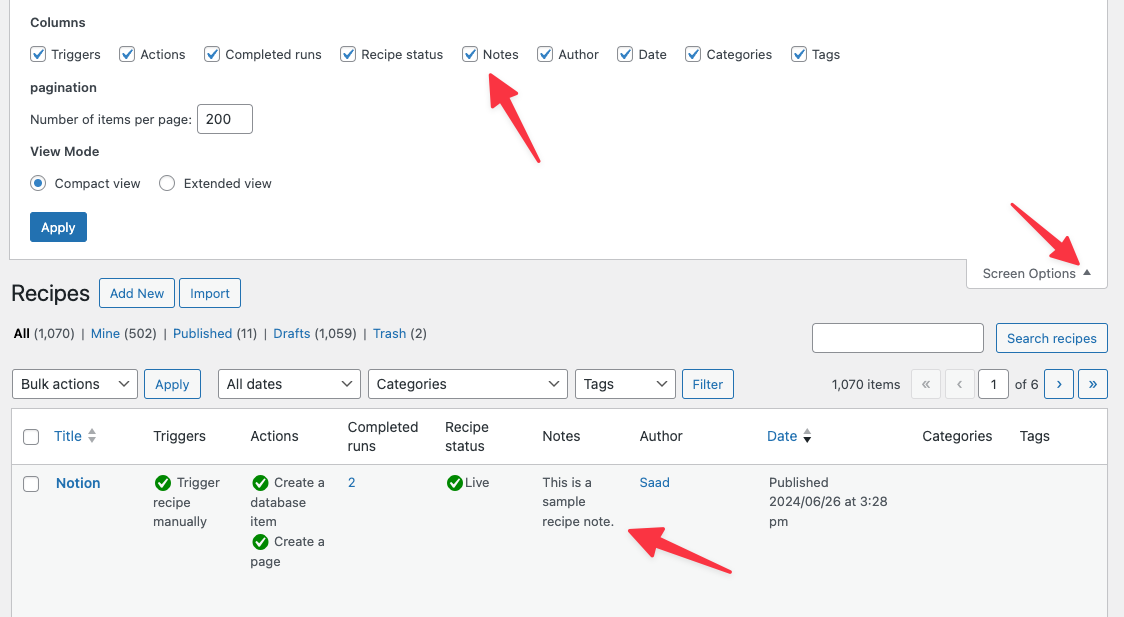Click green check beside Create a database item

[x=260, y=483]
